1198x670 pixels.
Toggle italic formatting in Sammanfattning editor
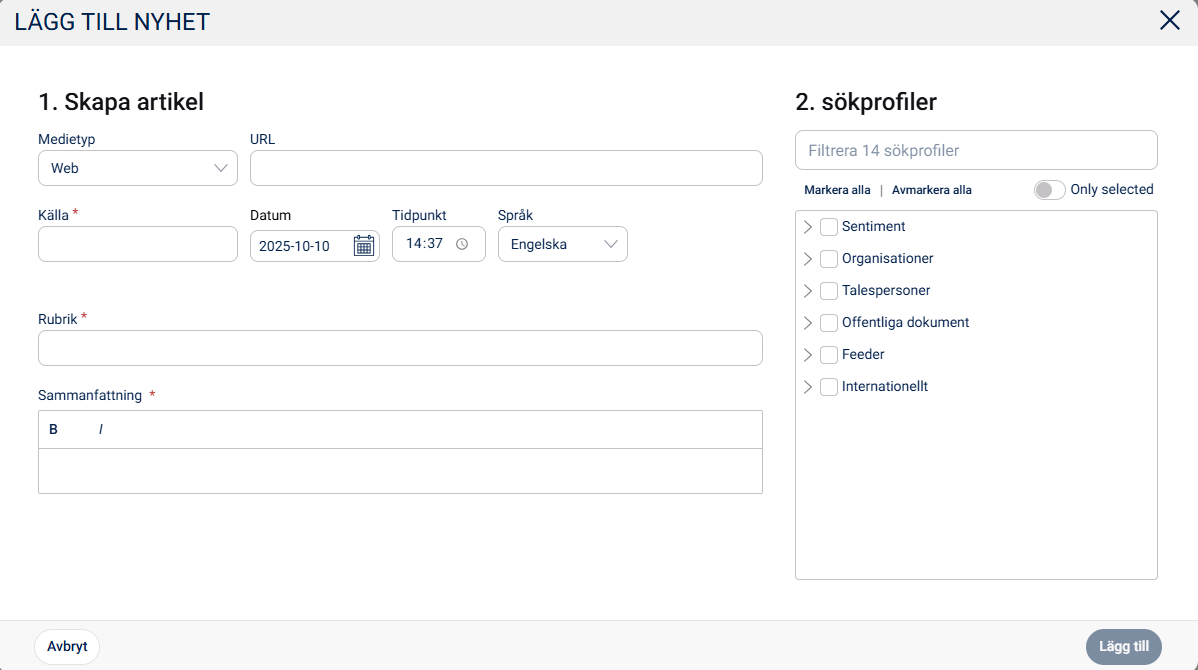tap(101, 429)
